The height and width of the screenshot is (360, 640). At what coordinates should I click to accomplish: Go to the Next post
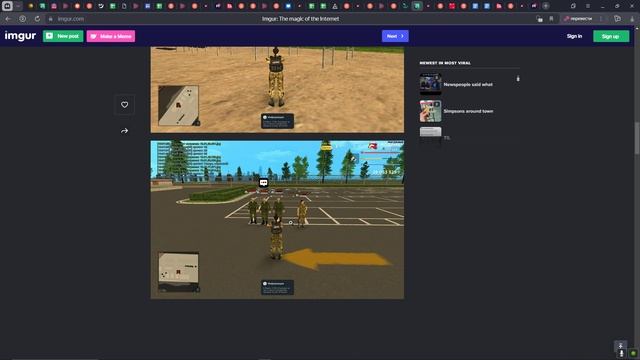tap(395, 36)
